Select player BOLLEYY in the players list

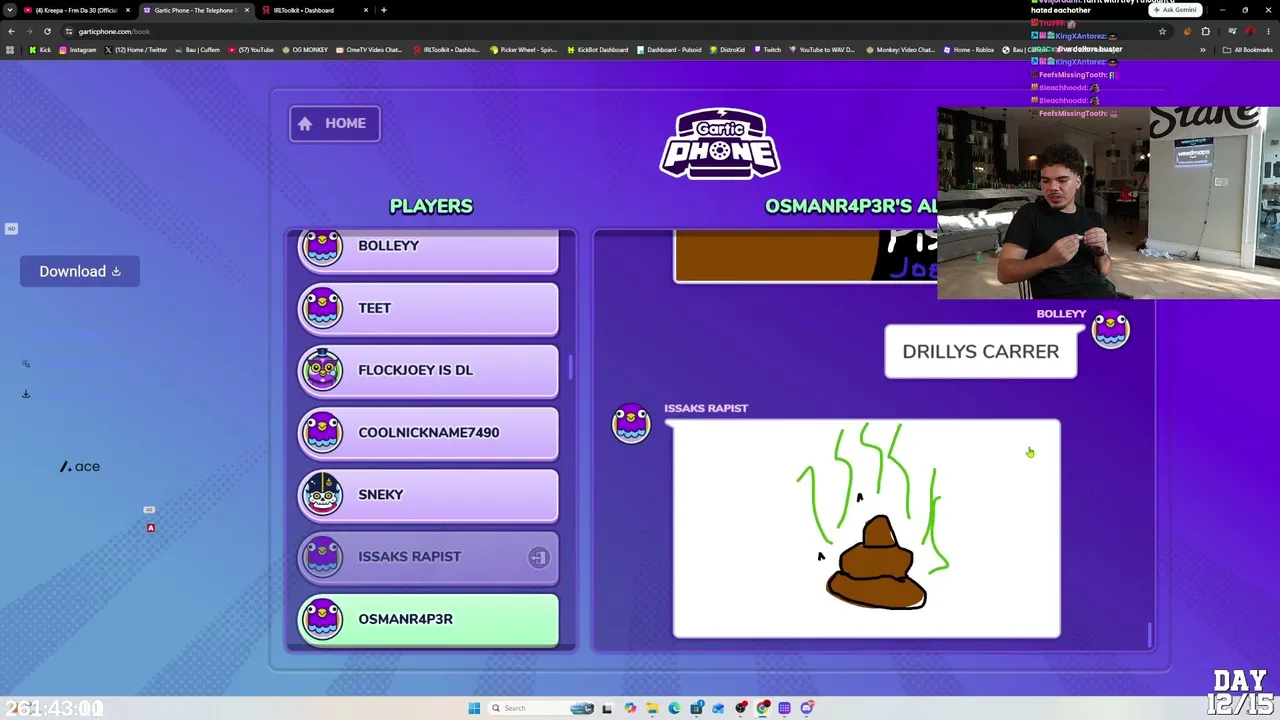[x=428, y=251]
